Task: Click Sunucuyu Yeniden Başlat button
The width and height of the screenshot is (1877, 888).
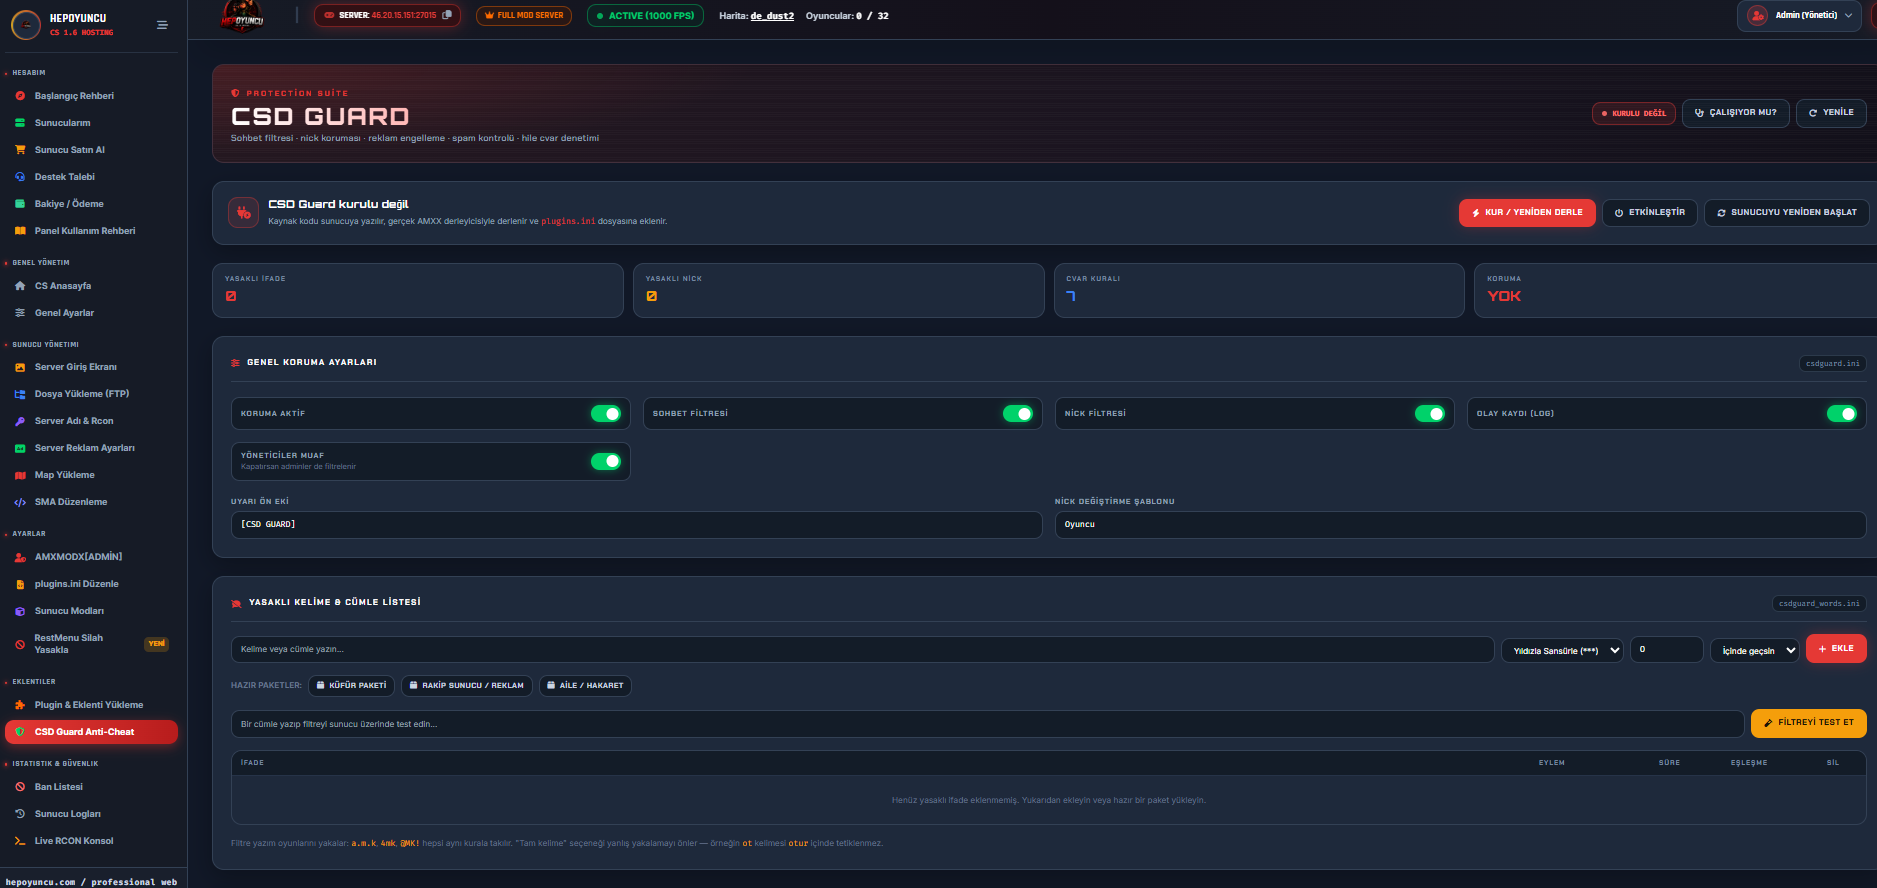Action: pyautogui.click(x=1787, y=212)
